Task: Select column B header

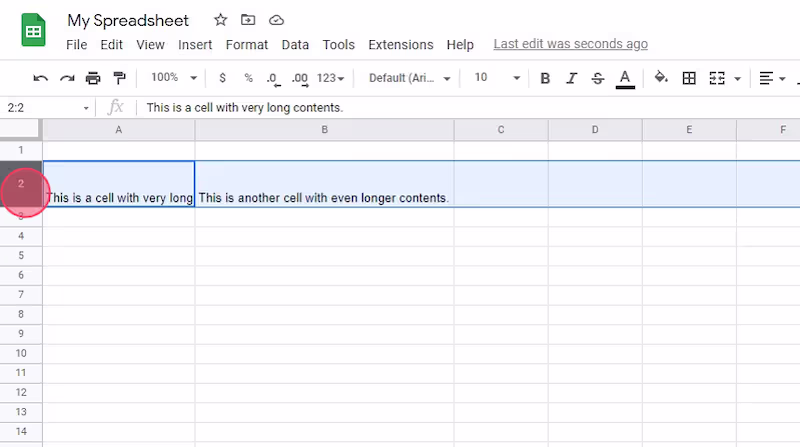Action: click(x=324, y=130)
